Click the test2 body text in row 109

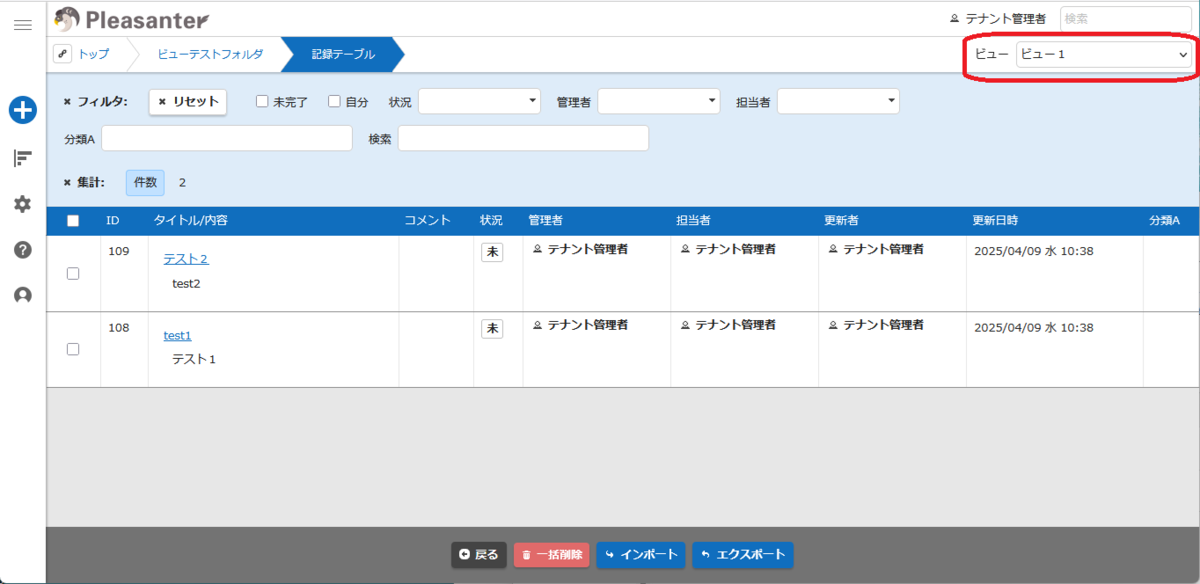tap(186, 283)
